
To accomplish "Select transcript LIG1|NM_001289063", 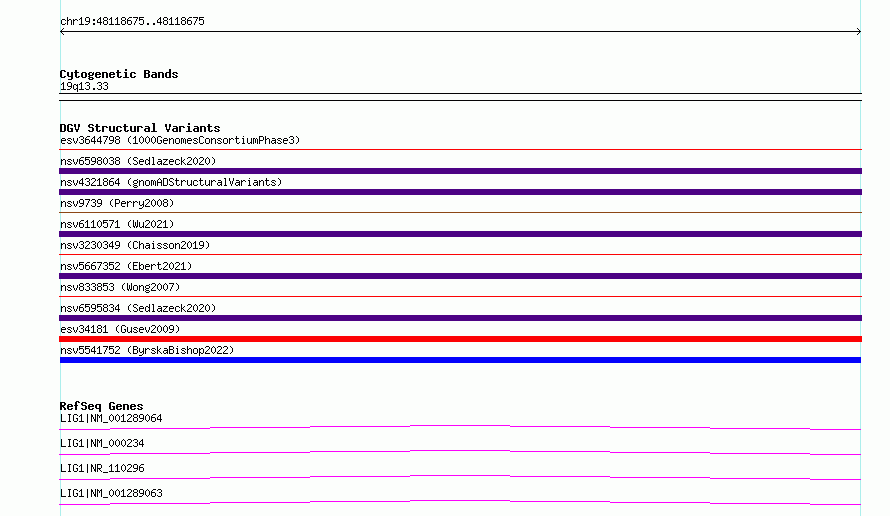I will pos(111,493).
